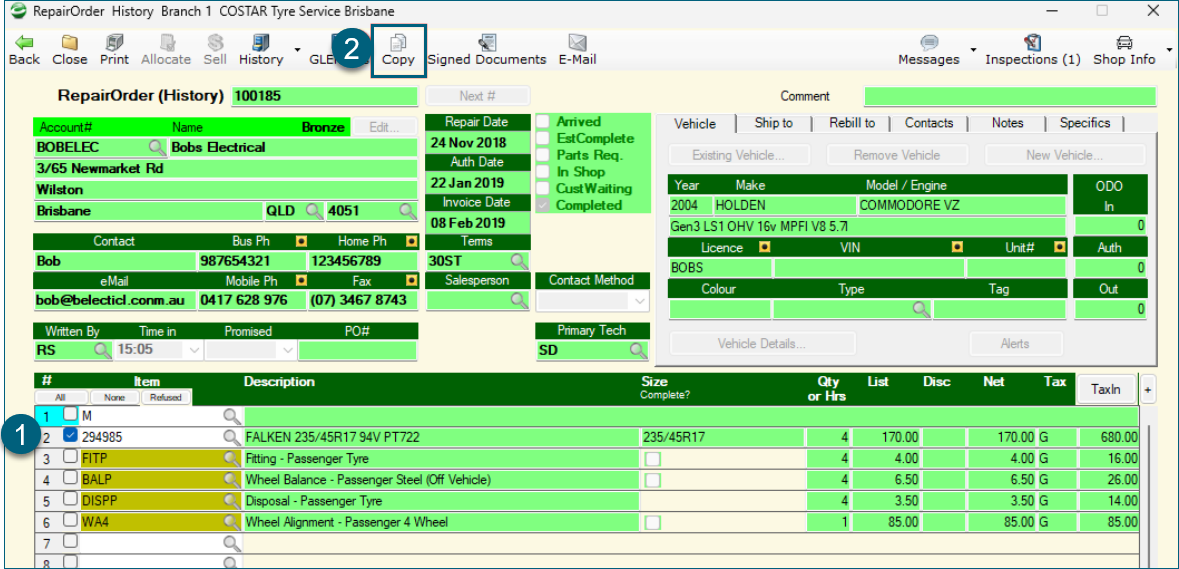Open the Promised date dropdown

click(288, 351)
